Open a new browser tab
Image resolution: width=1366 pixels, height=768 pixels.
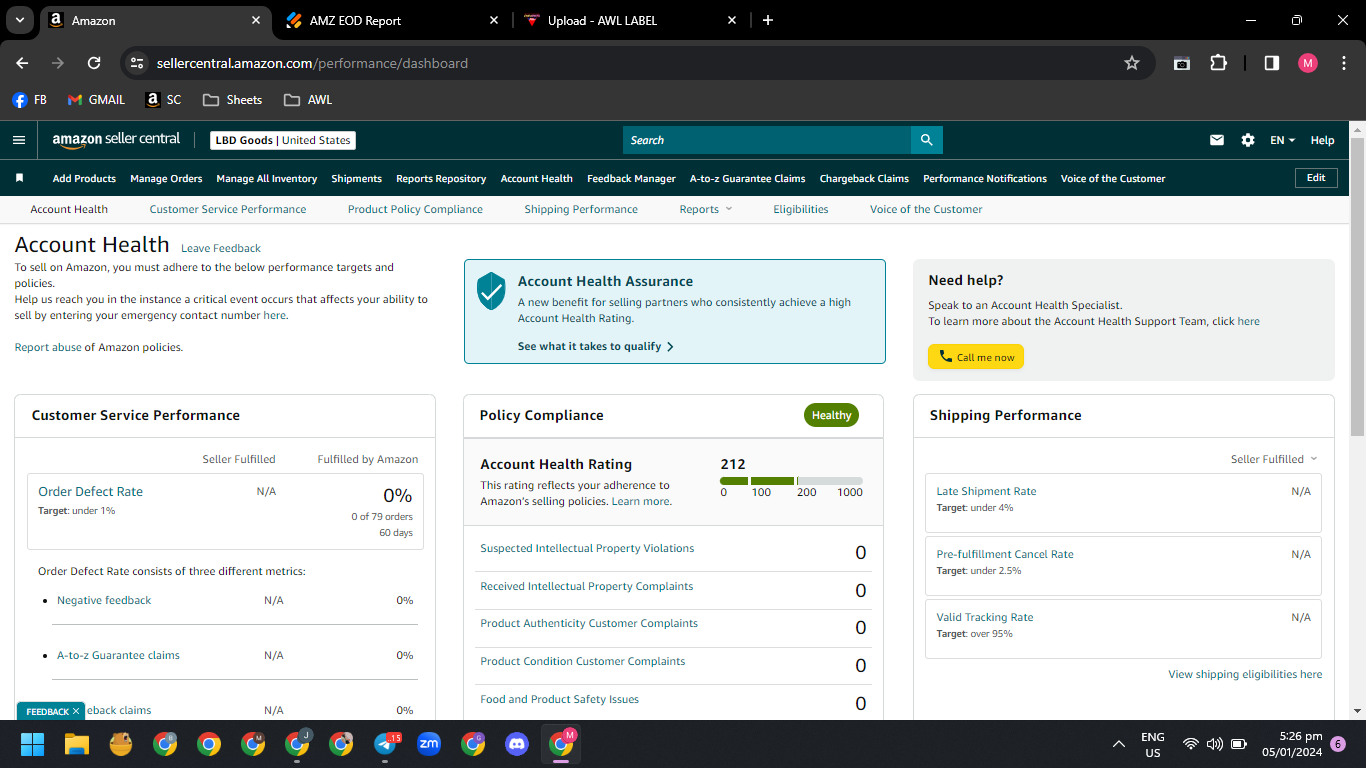[768, 20]
